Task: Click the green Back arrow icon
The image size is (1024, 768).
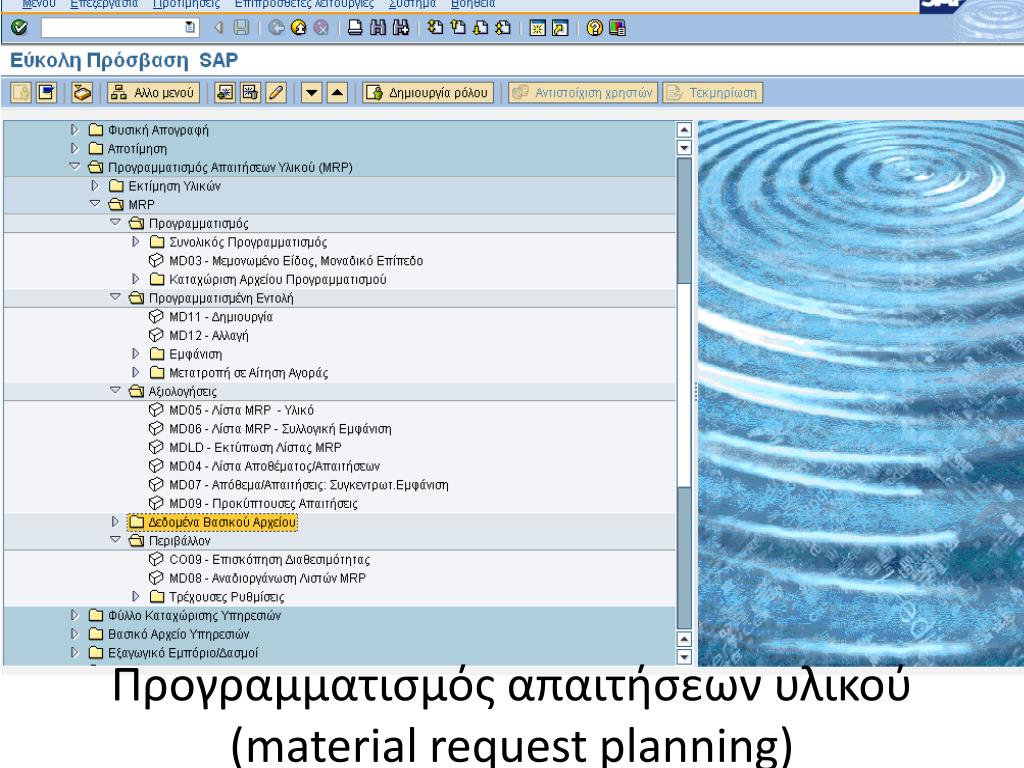Action: (x=276, y=27)
